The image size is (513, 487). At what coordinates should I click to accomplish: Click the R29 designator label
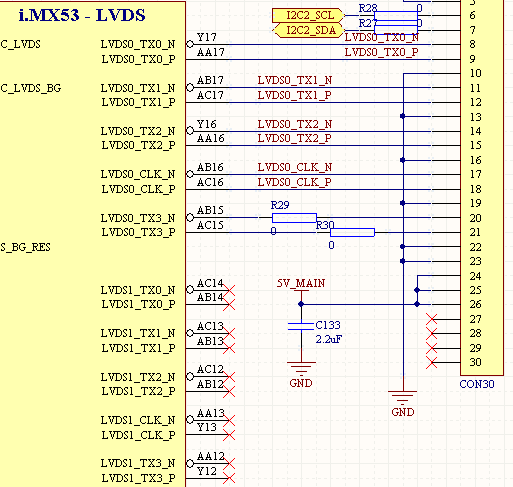tap(280, 205)
